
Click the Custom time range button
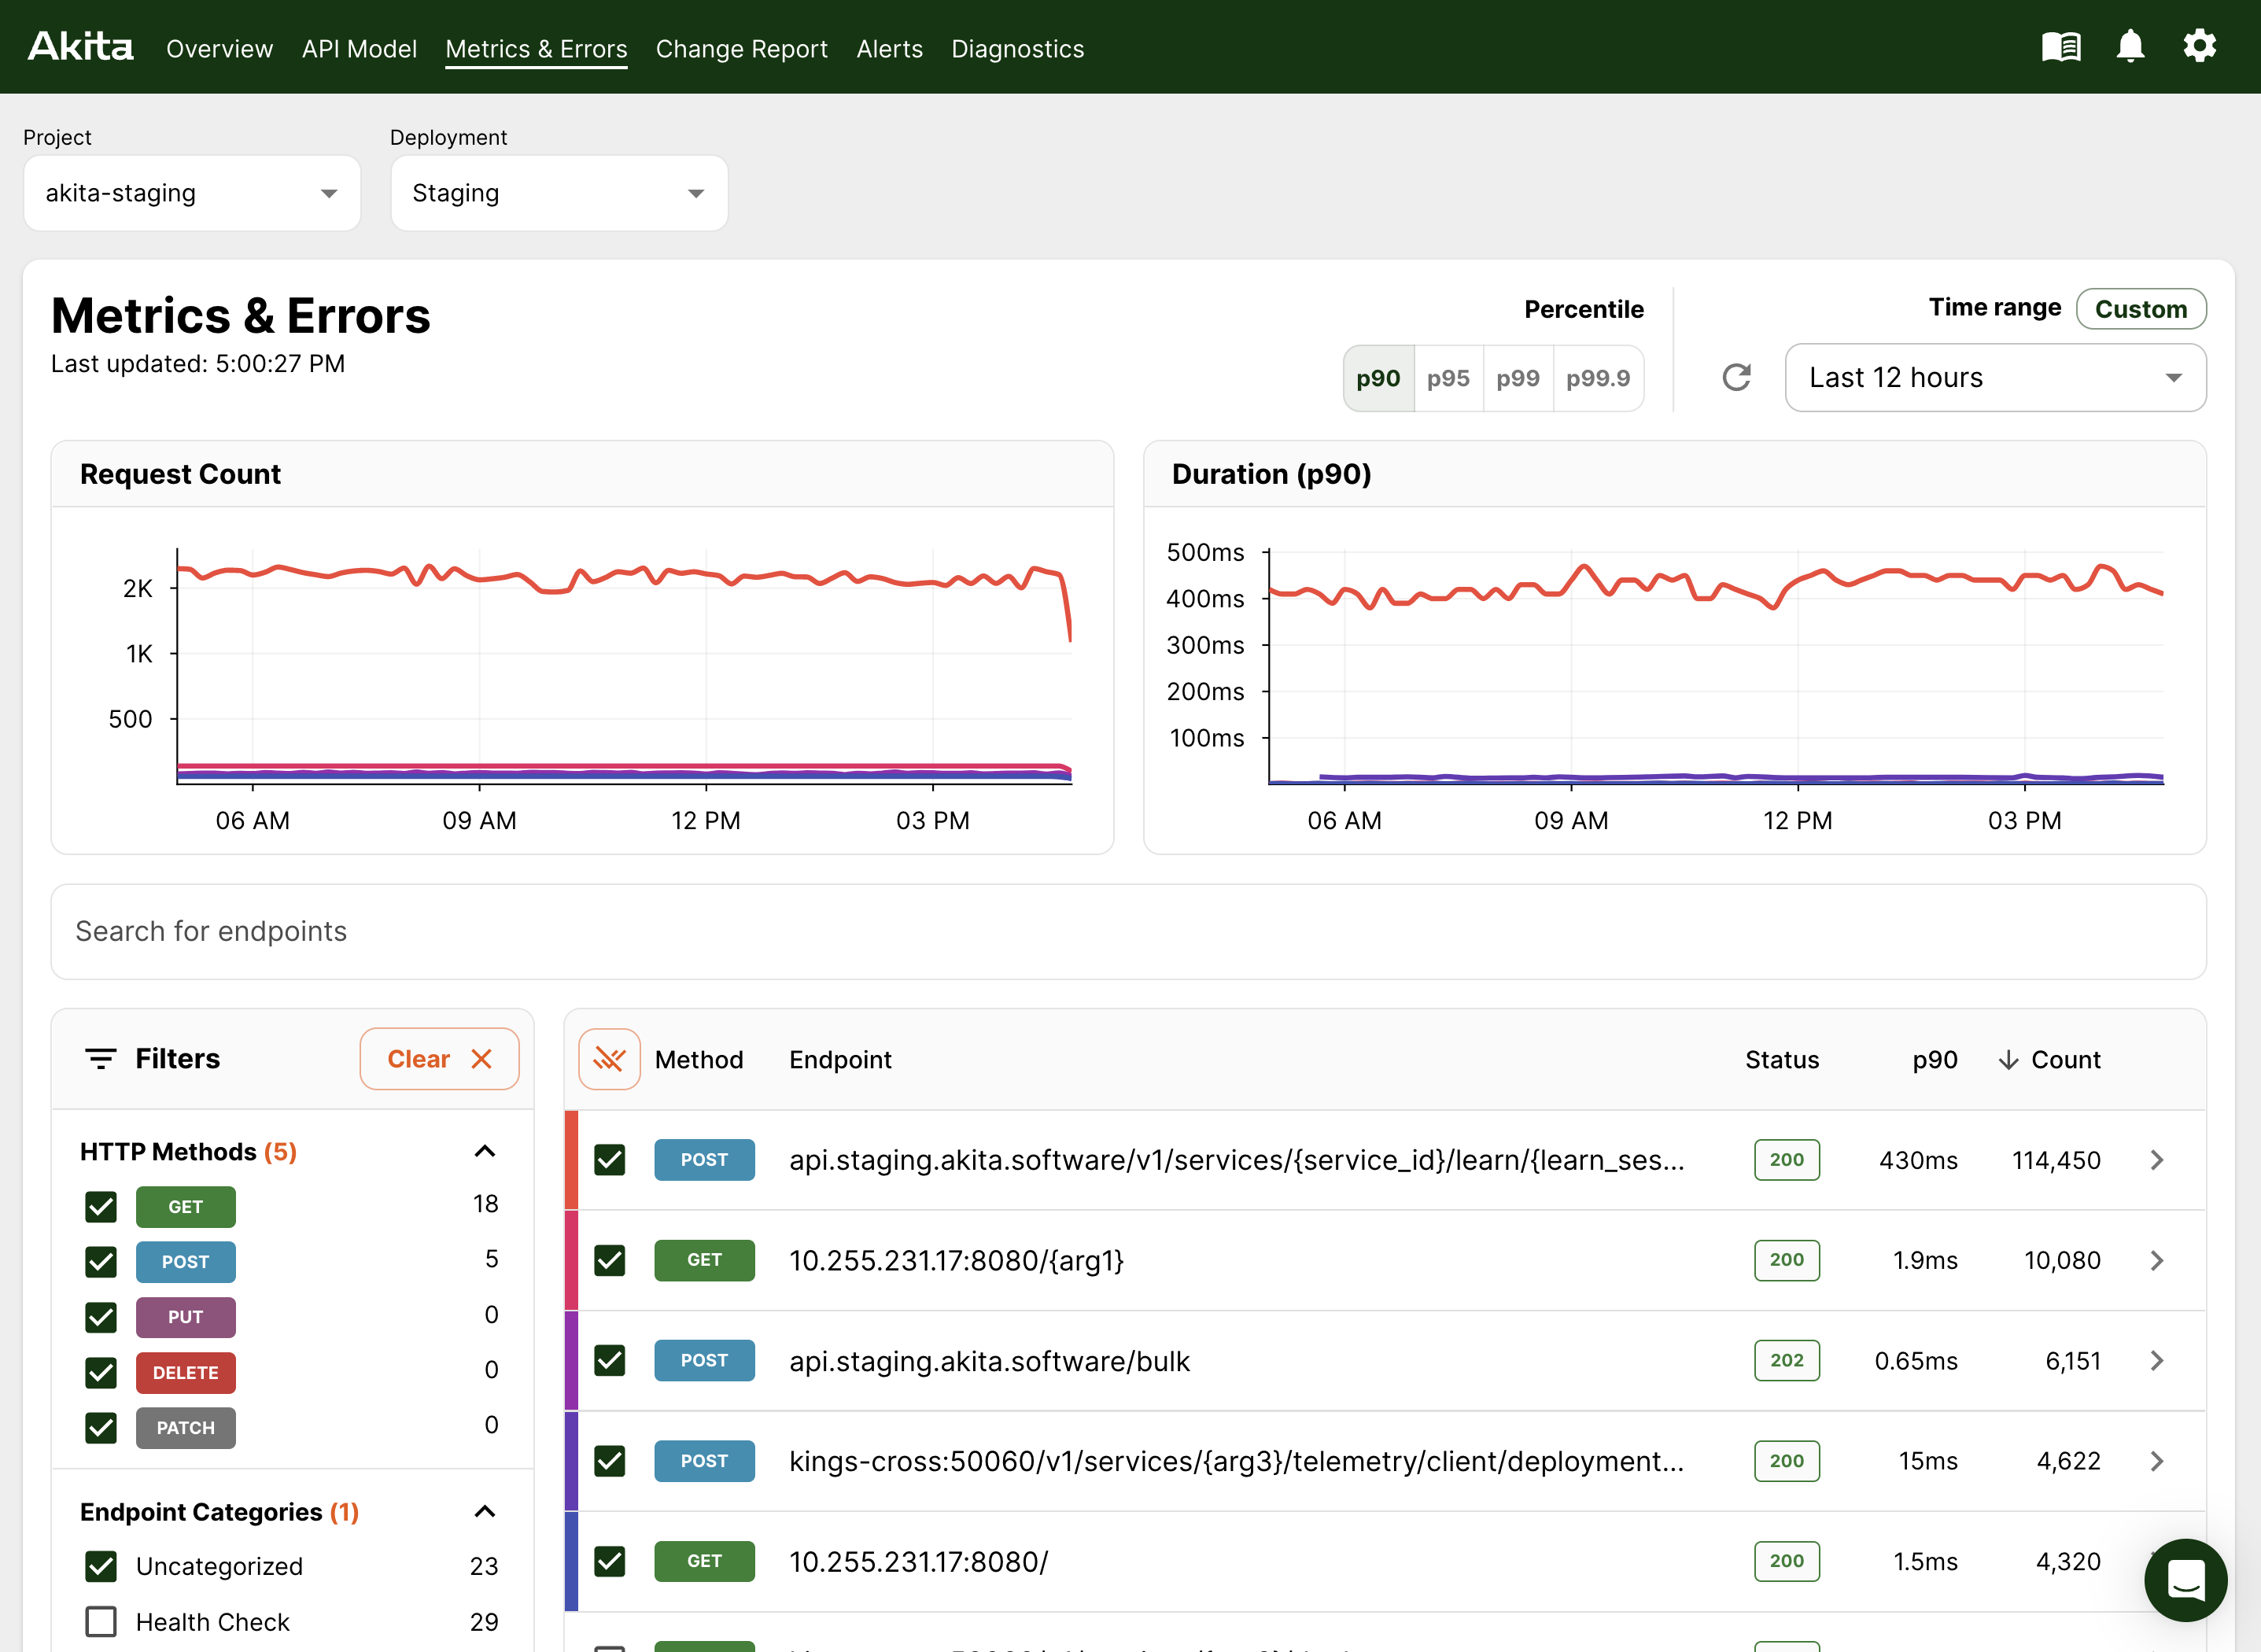pyautogui.click(x=2140, y=309)
